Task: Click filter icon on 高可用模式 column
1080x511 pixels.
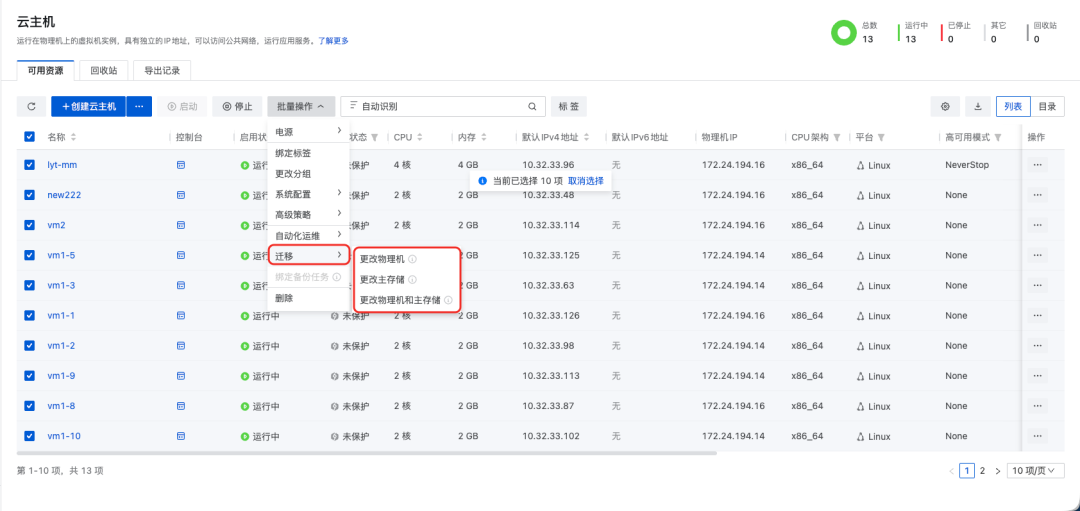Action: pos(998,137)
